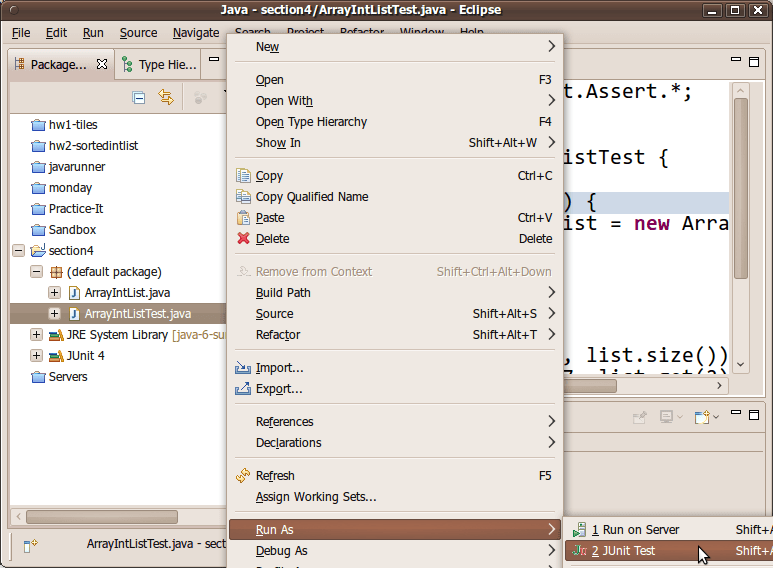Collapse the section4 project
Image resolution: width=773 pixels, height=568 pixels.
(x=18, y=250)
